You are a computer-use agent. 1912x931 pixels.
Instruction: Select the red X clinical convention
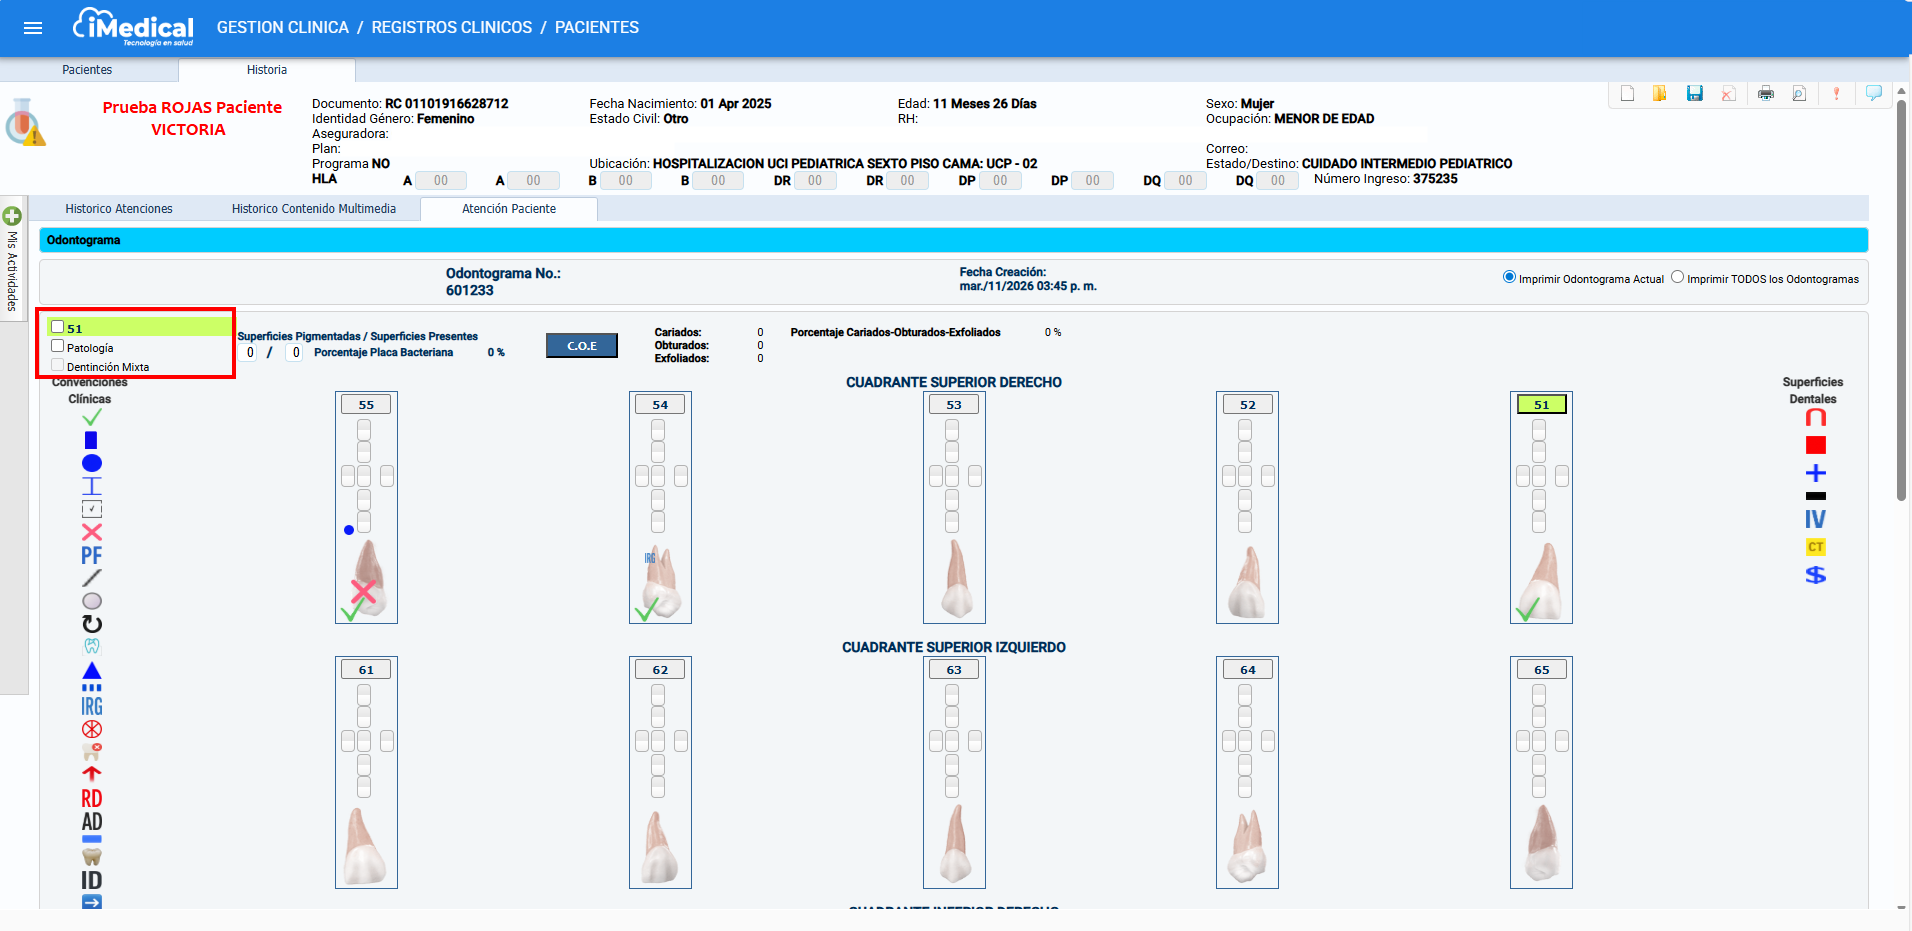[x=92, y=532]
